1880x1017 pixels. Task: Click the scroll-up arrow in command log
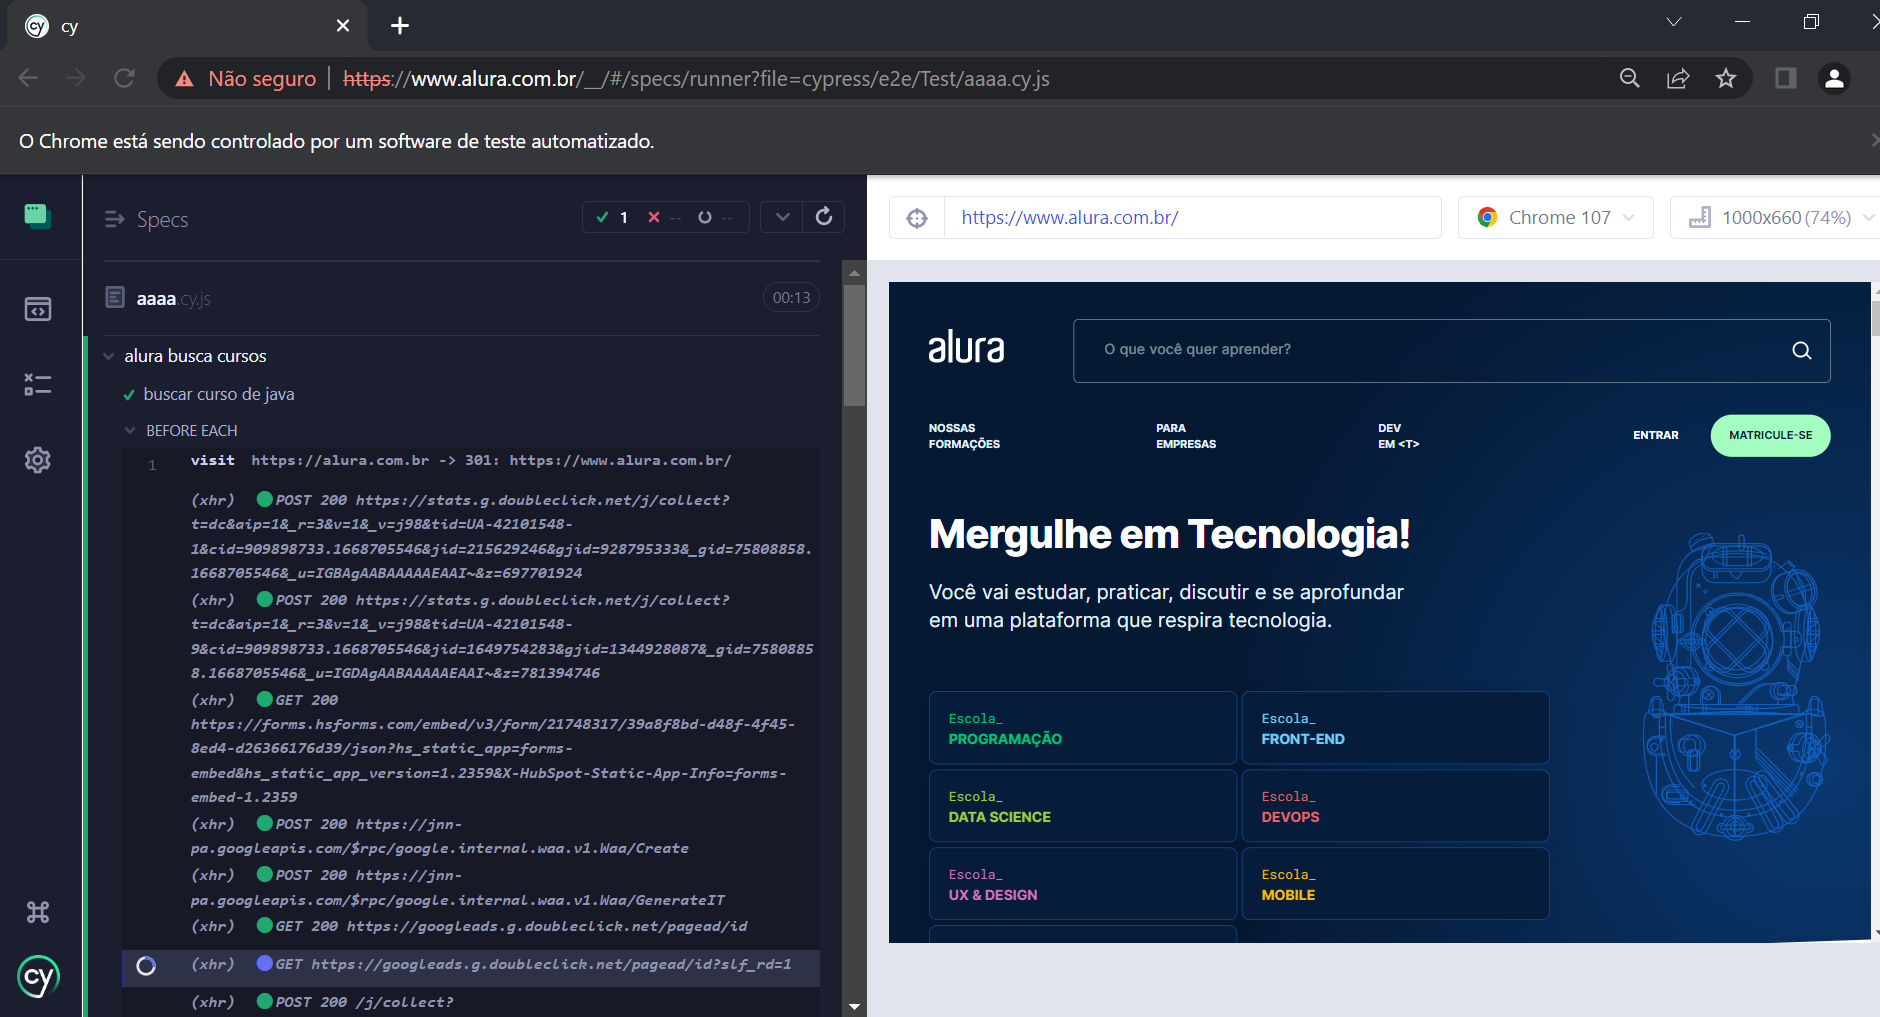pos(854,272)
